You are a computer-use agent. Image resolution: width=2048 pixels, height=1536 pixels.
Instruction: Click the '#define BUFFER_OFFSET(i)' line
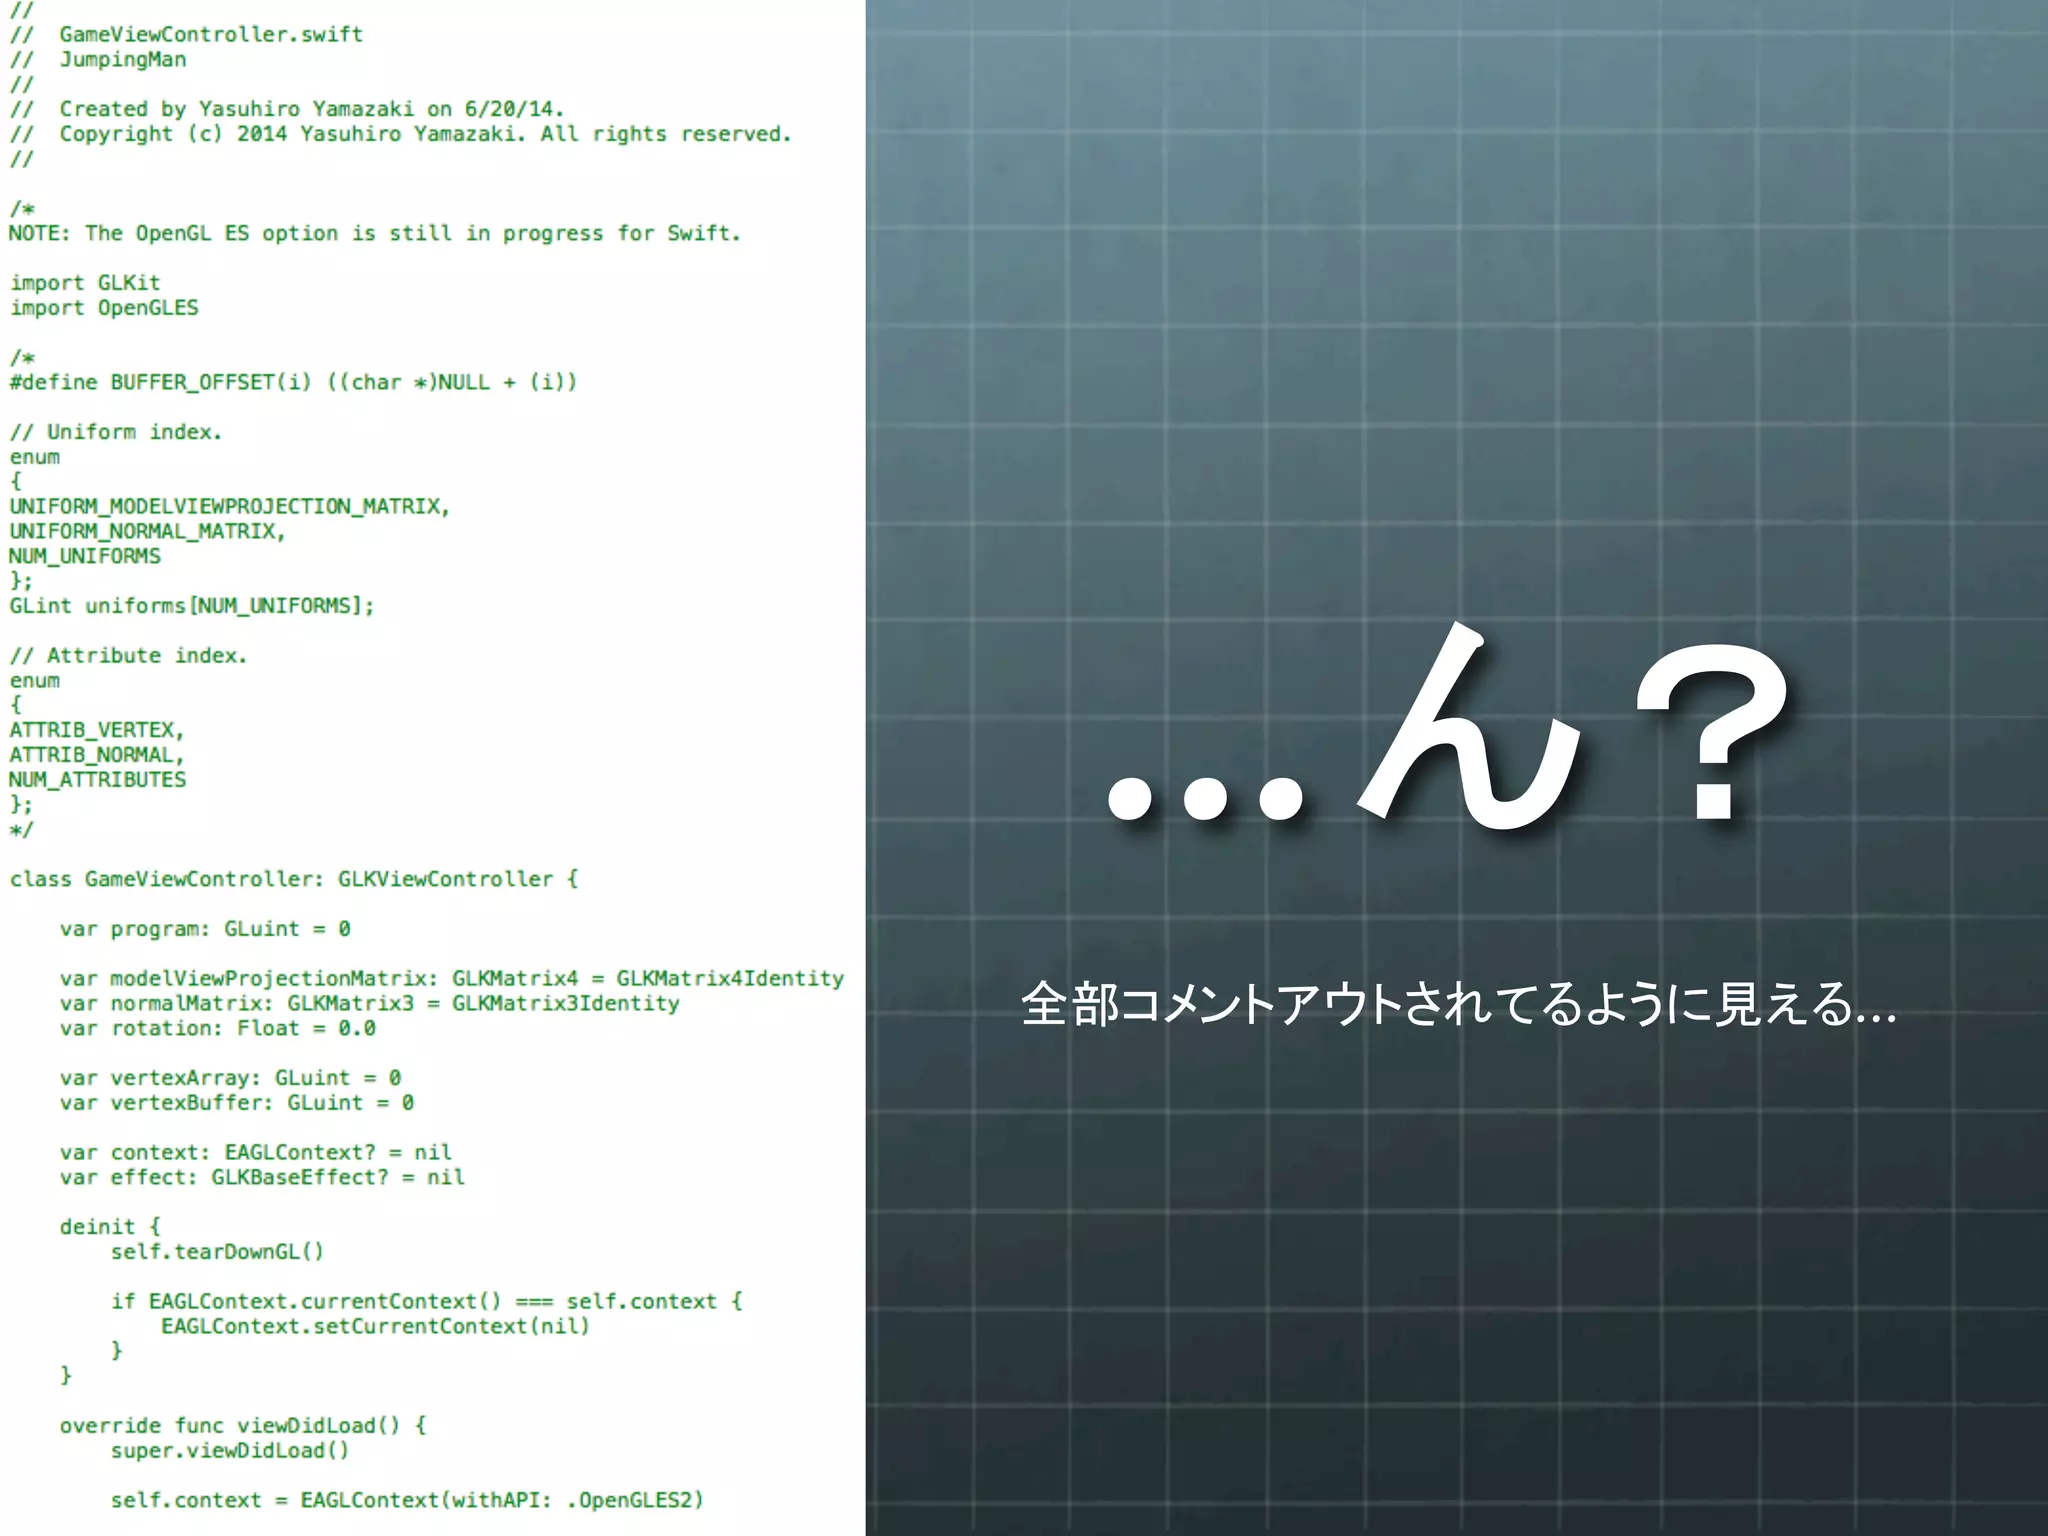[x=293, y=382]
